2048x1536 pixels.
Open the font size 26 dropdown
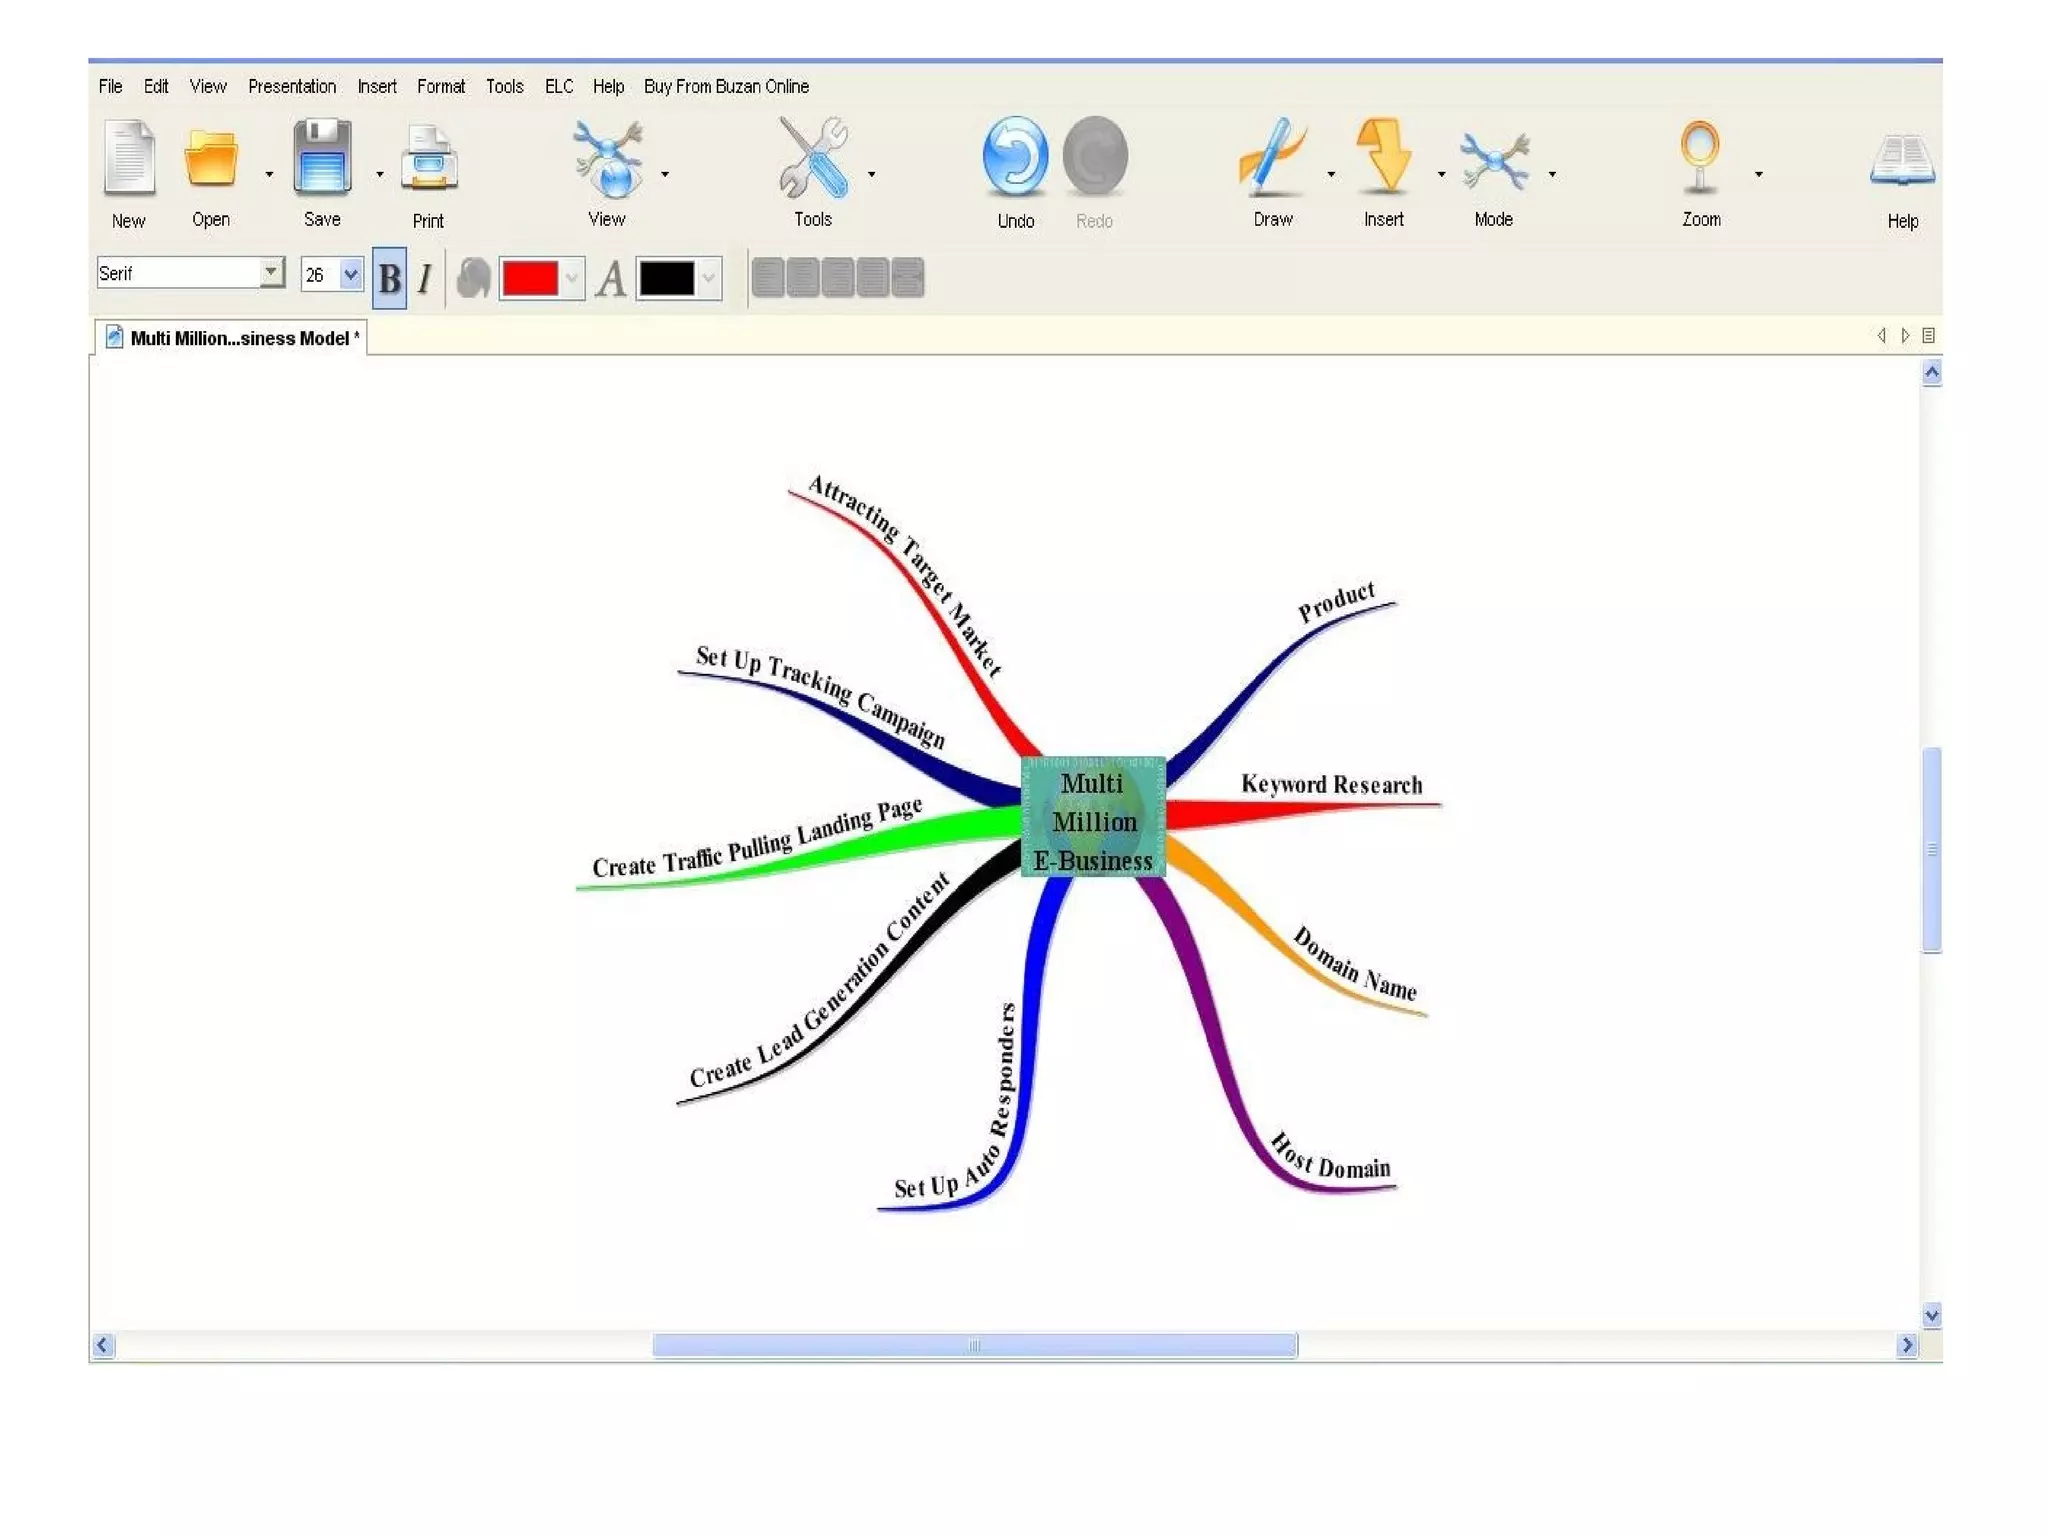[350, 274]
